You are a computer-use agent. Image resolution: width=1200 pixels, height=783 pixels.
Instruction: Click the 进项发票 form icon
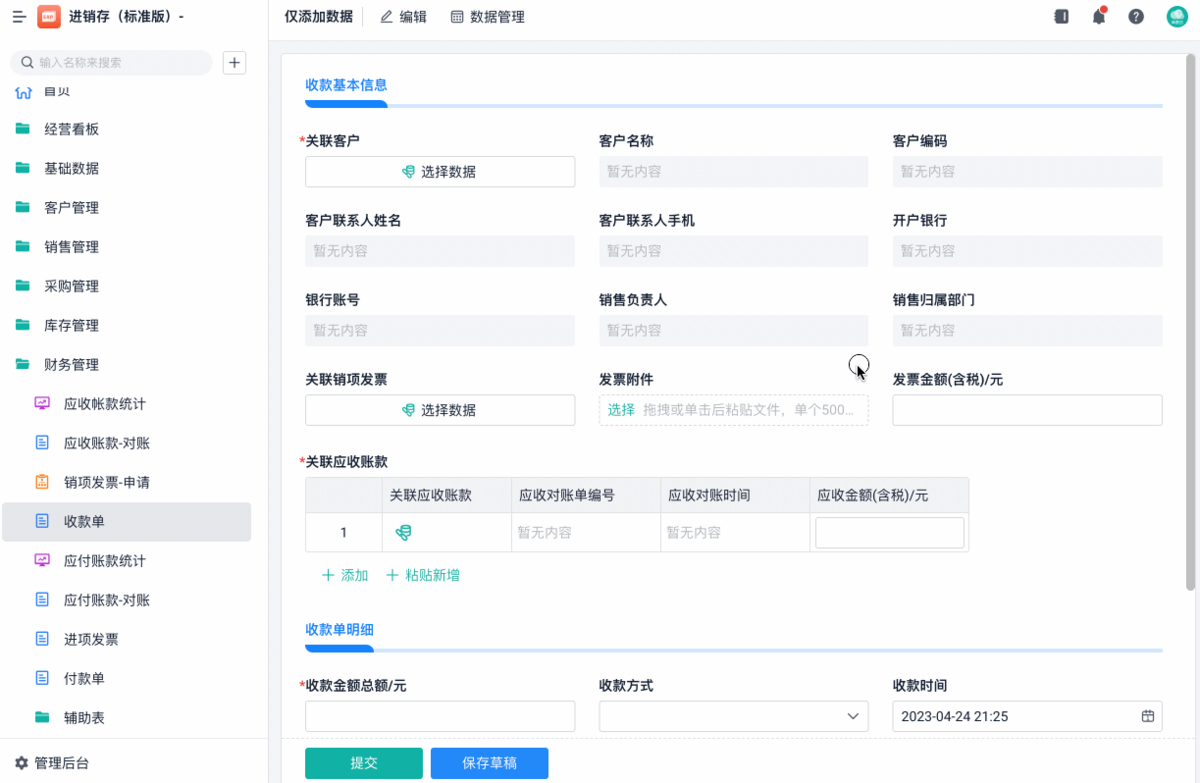click(42, 639)
